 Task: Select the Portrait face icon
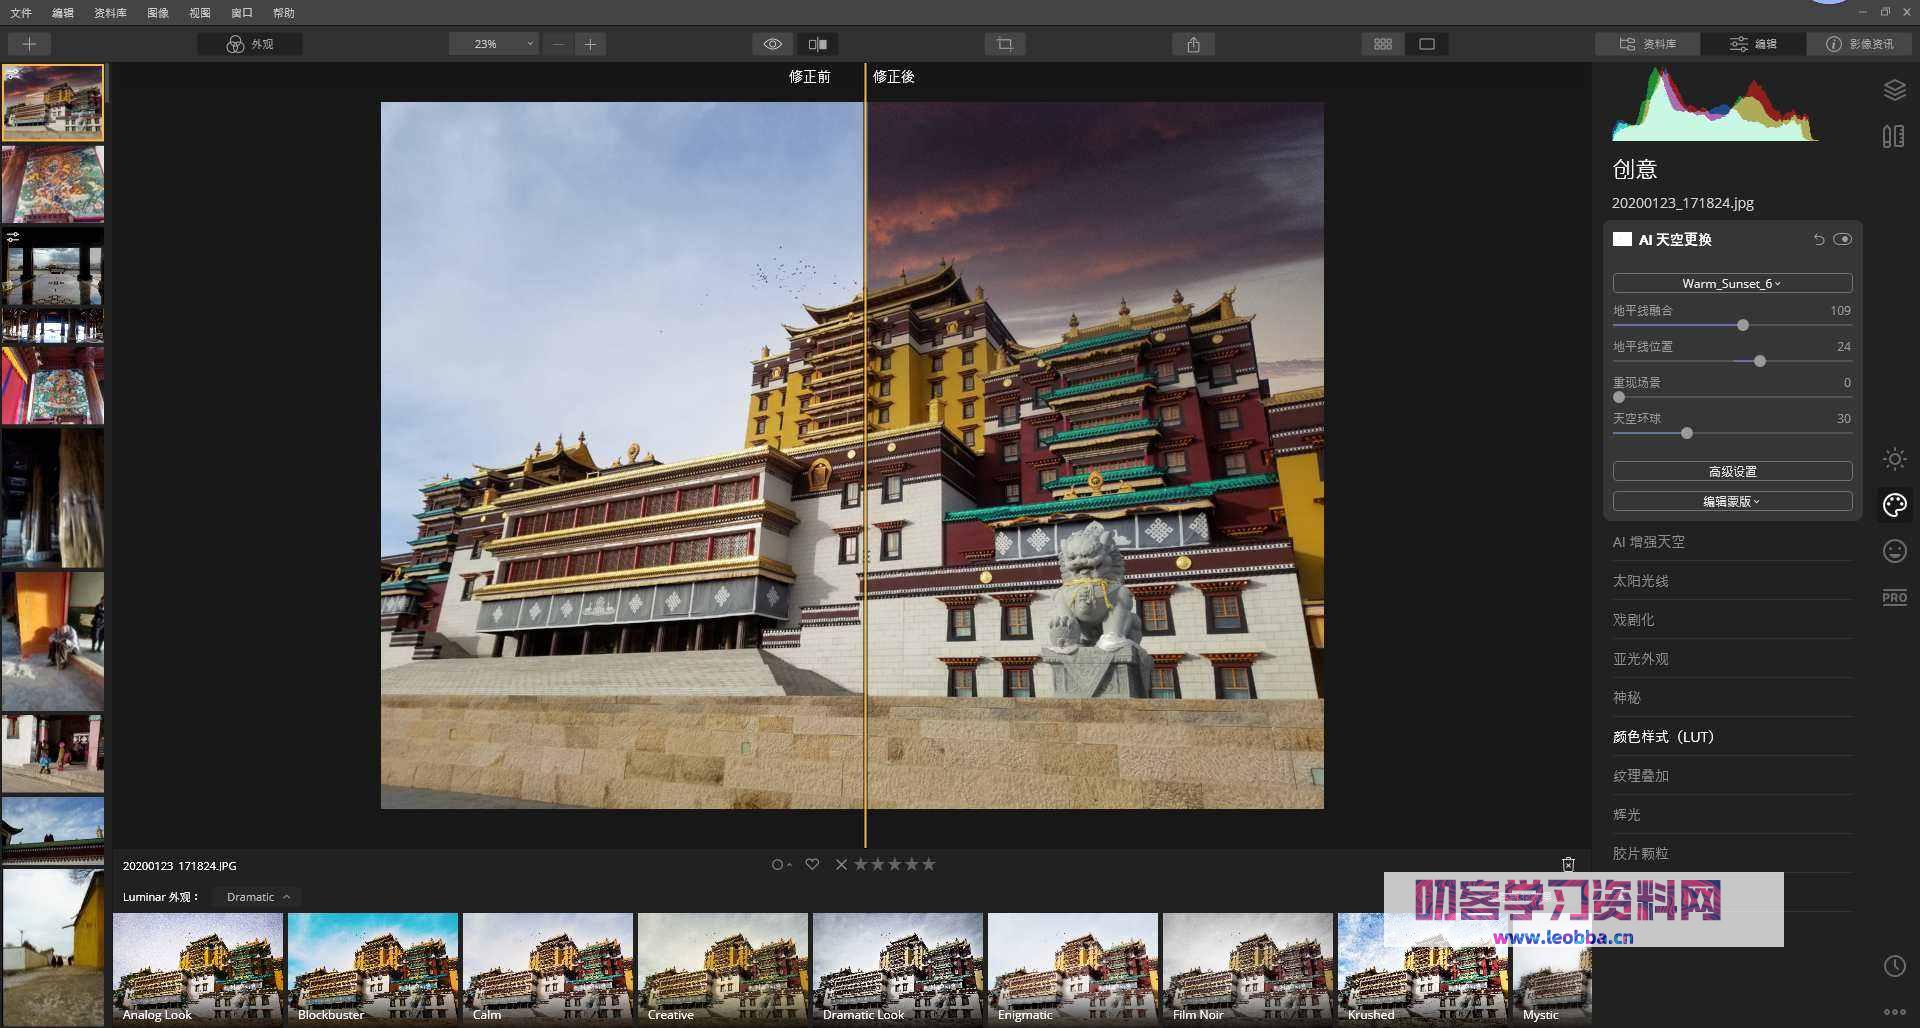[1894, 551]
